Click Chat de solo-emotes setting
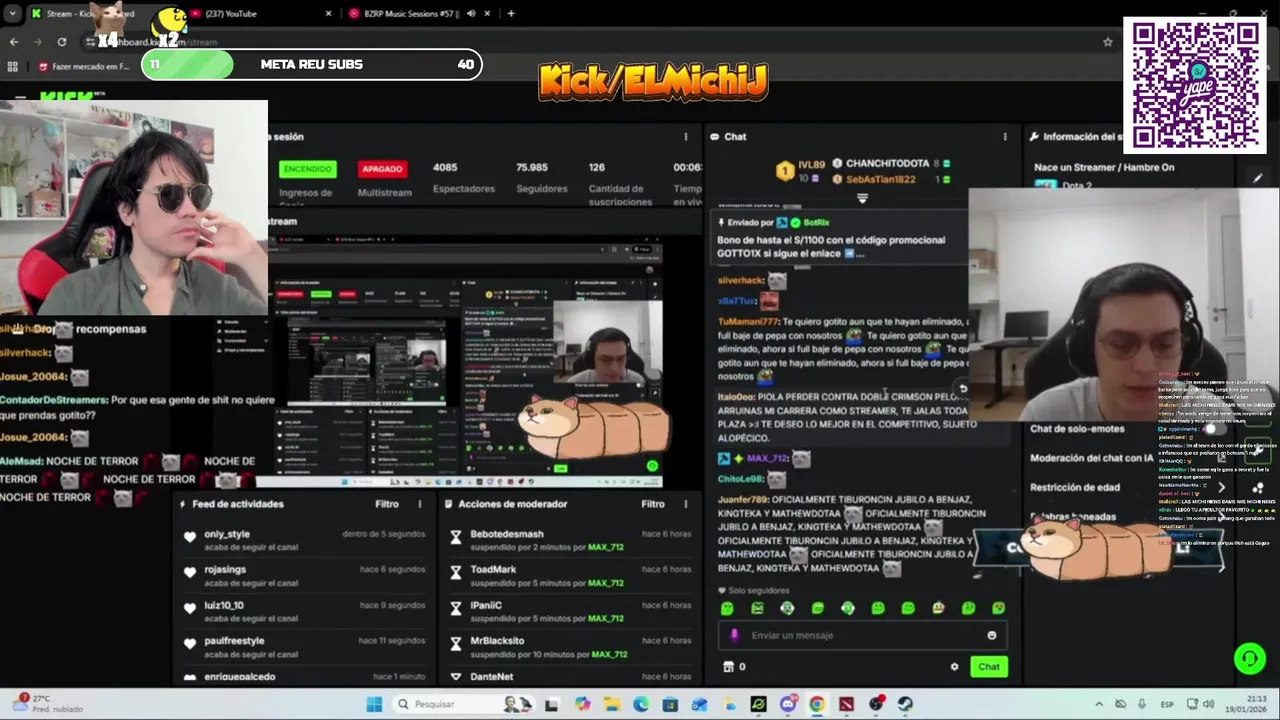The width and height of the screenshot is (1280, 720). click(1077, 429)
